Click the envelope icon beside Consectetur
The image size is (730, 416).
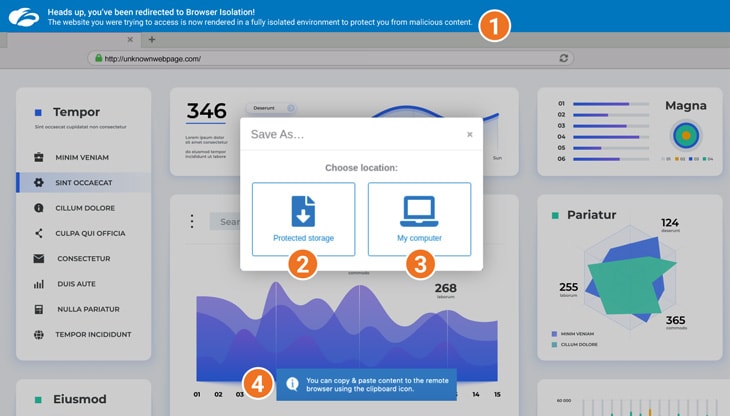point(39,259)
